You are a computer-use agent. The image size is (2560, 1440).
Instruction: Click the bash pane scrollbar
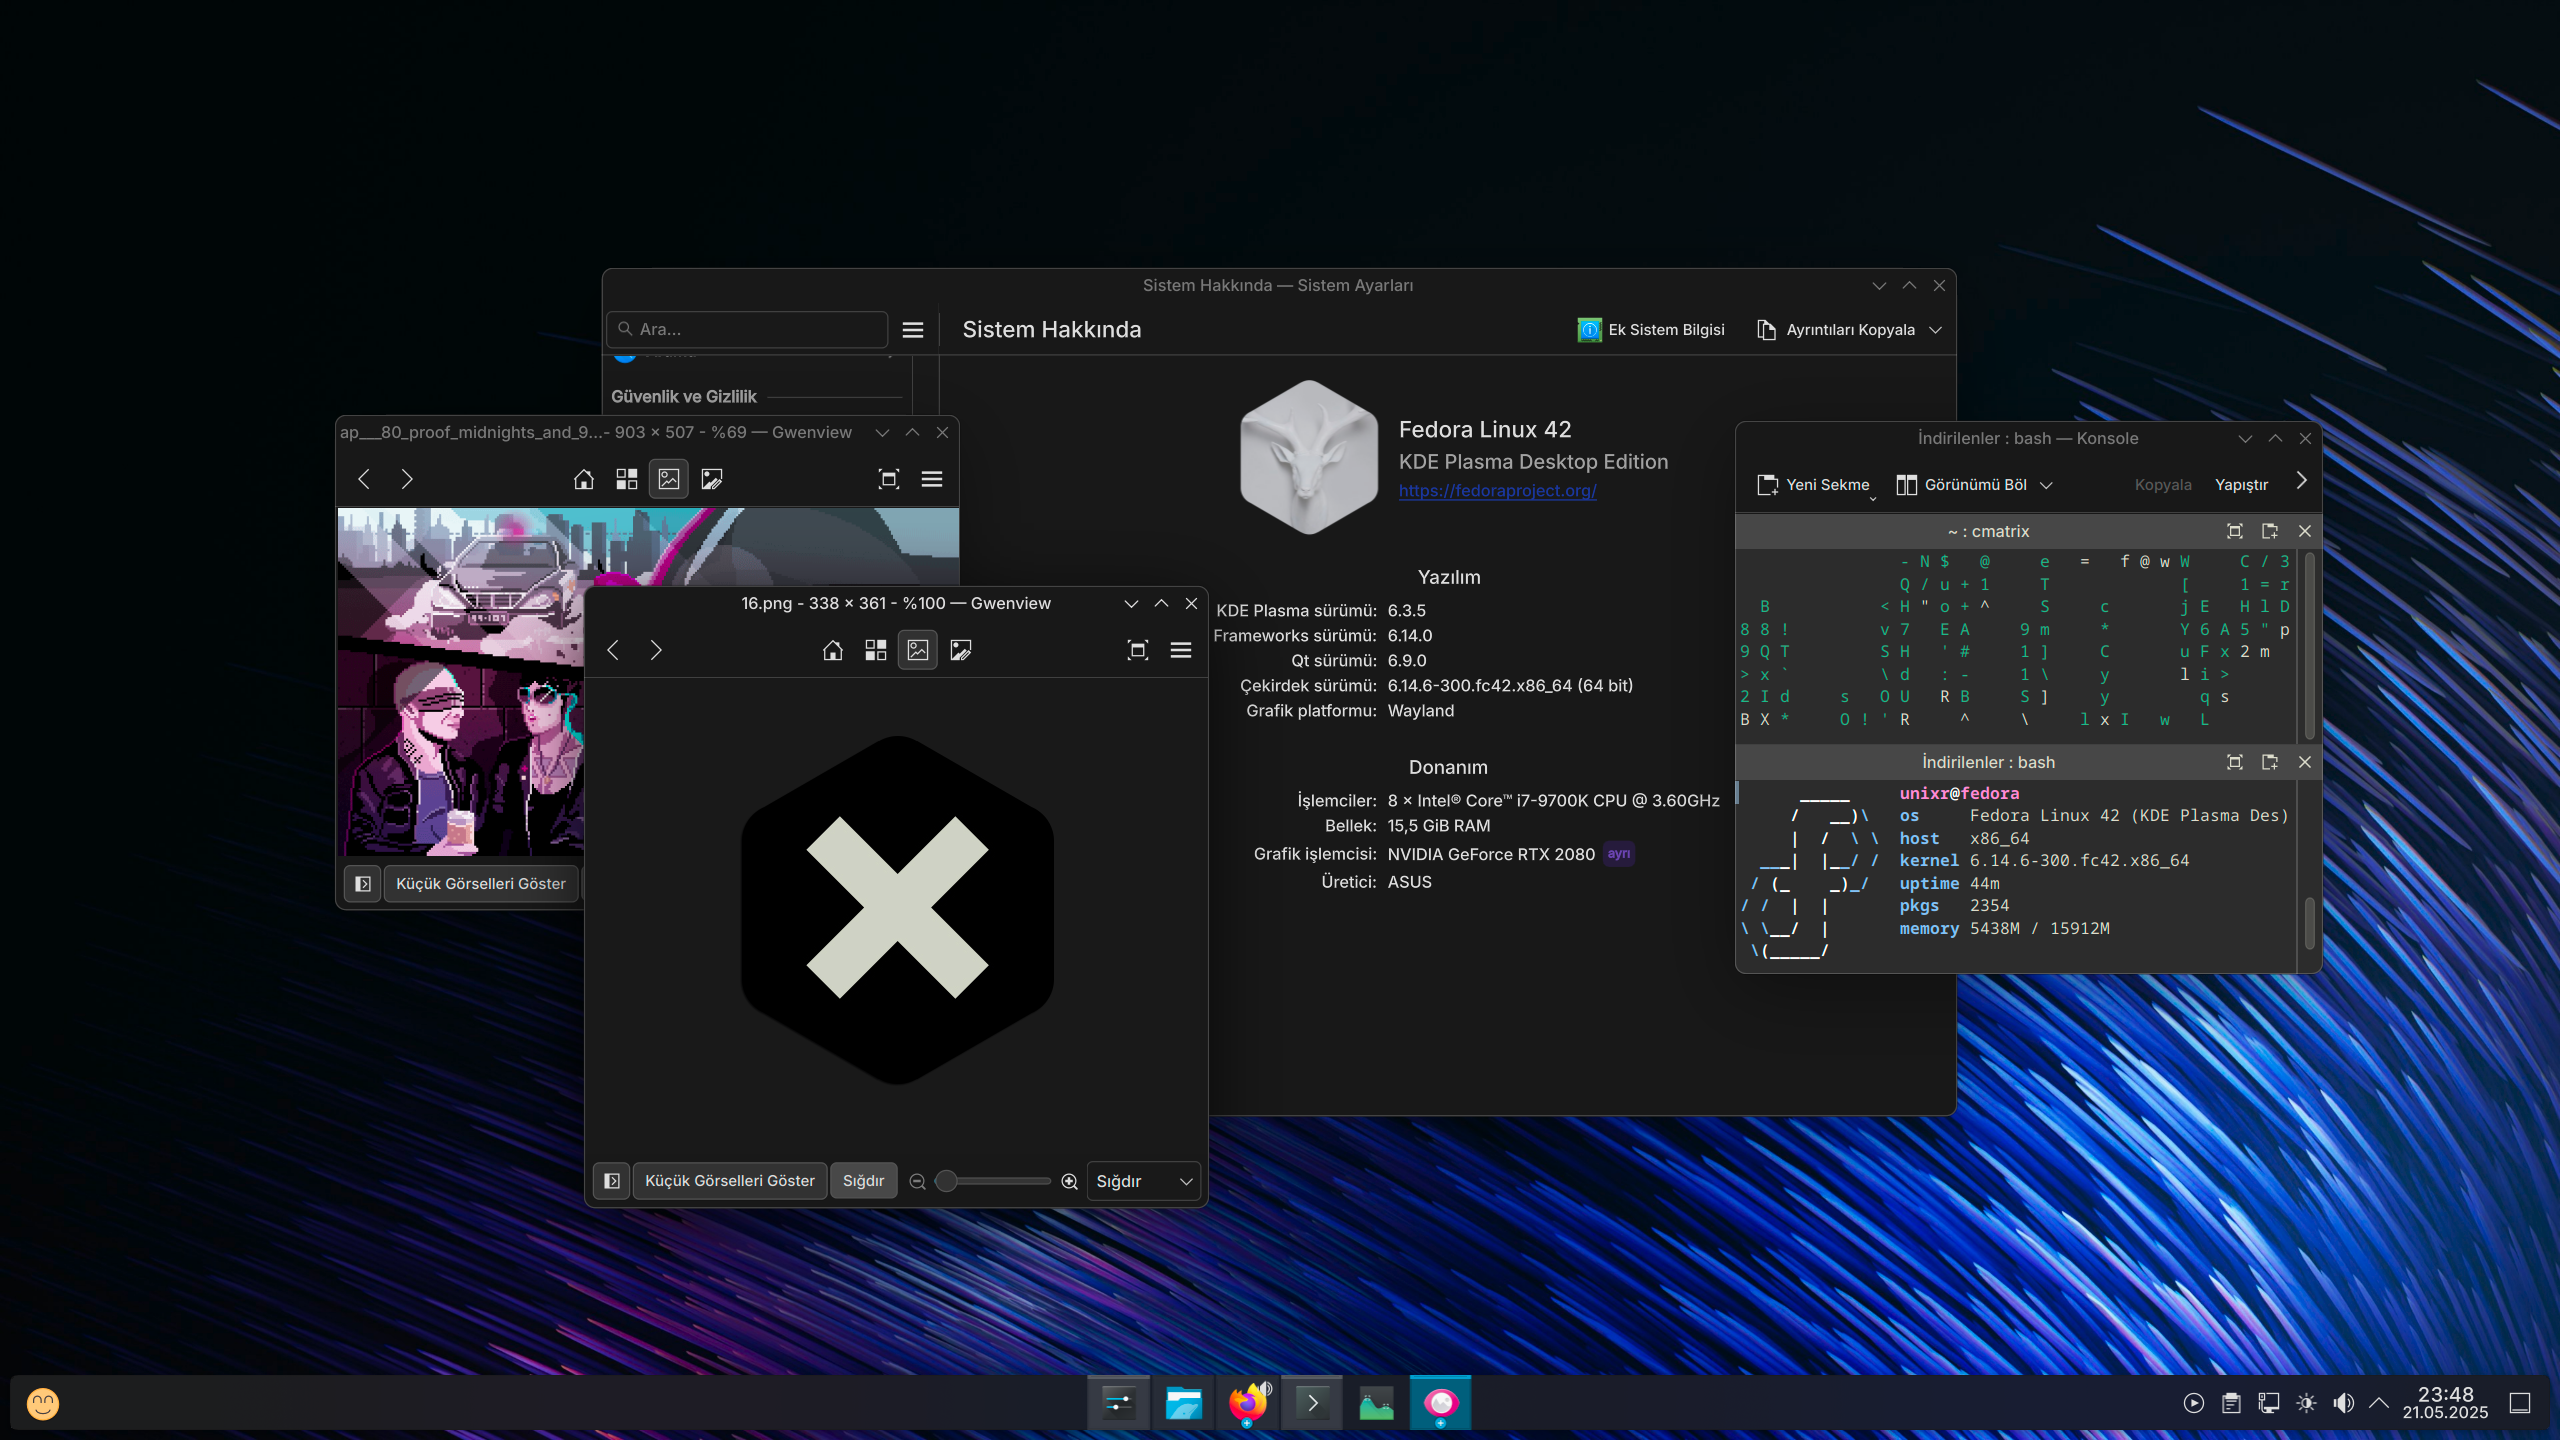2309,923
